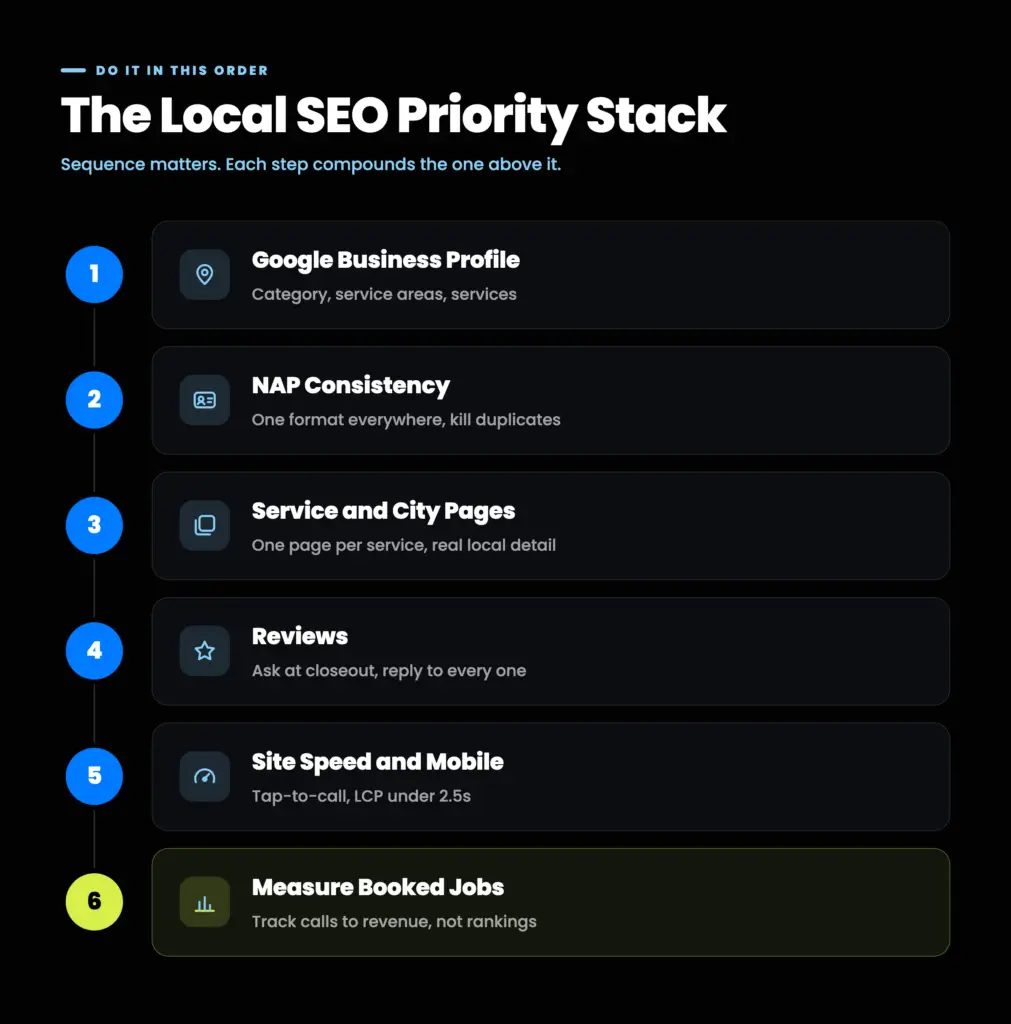Click the "Google Business Profile" heading
Viewport: 1011px width, 1024px height.
point(385,260)
